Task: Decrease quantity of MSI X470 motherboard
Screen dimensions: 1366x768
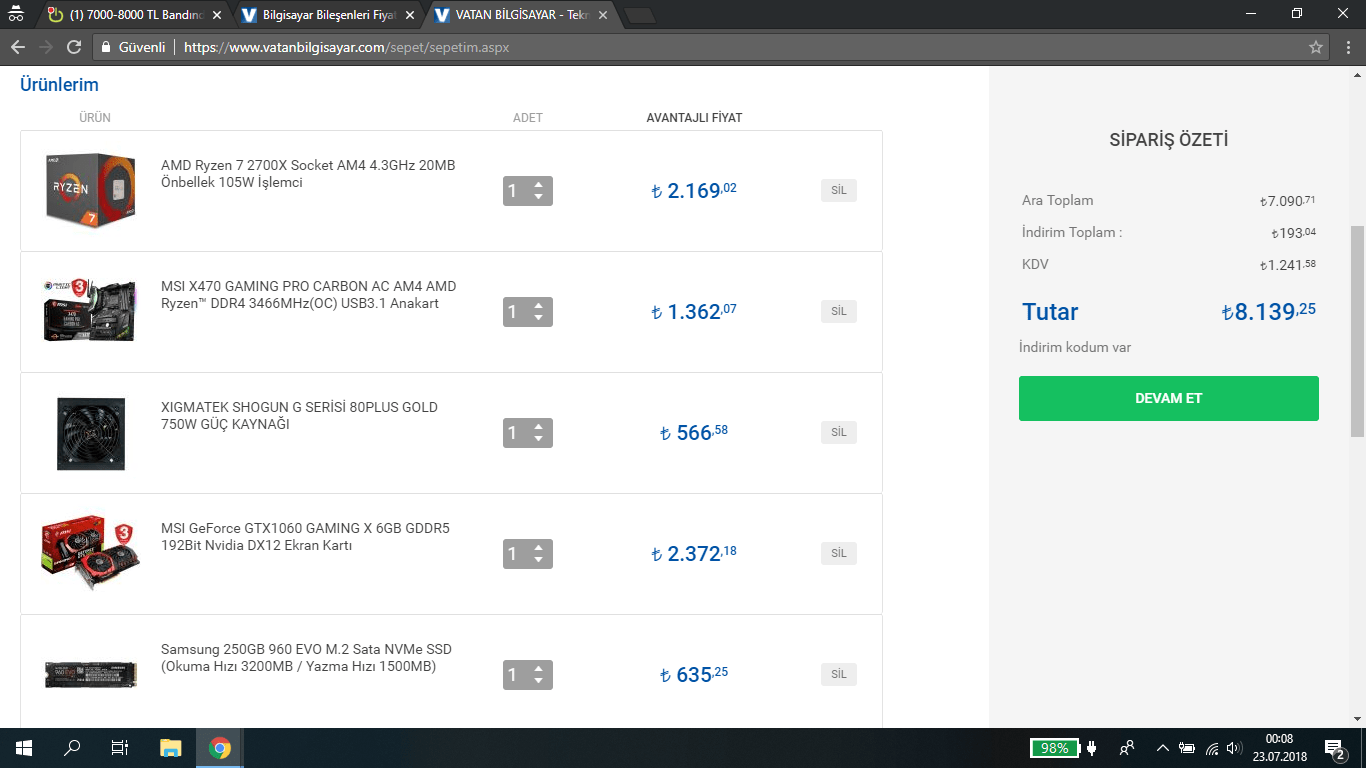Action: coord(539,318)
